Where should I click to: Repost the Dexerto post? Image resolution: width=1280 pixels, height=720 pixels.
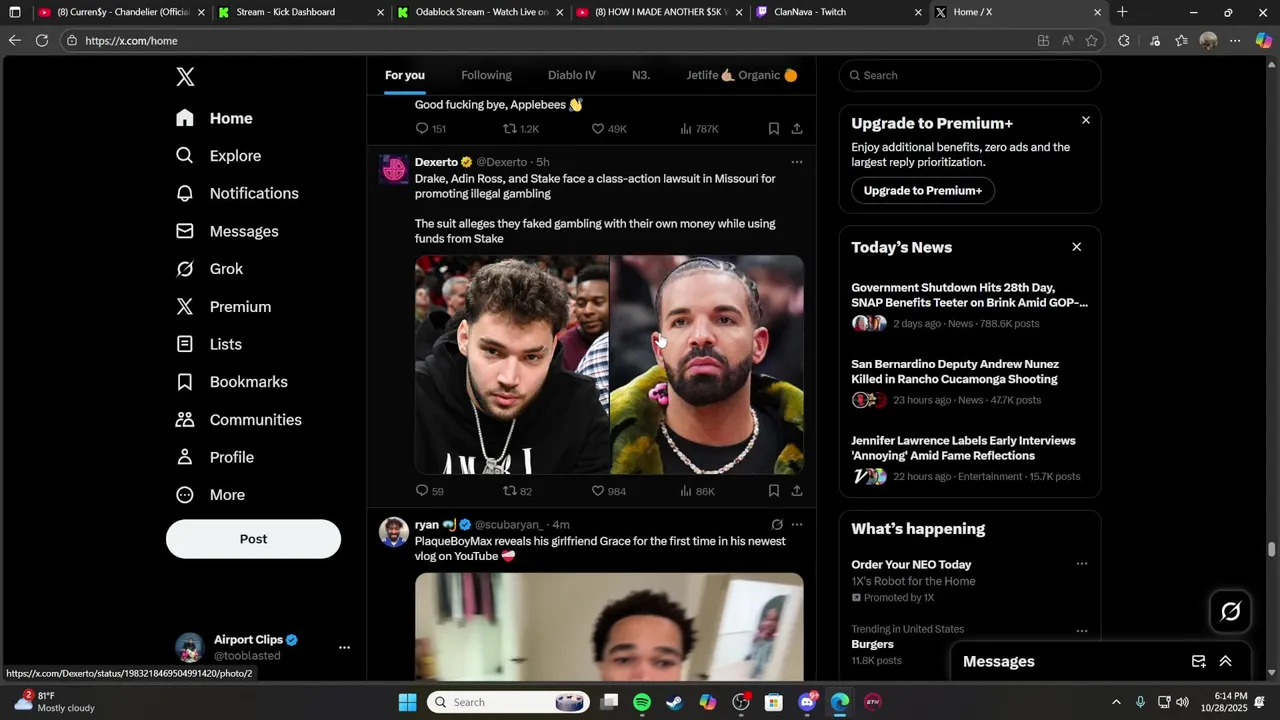(510, 491)
